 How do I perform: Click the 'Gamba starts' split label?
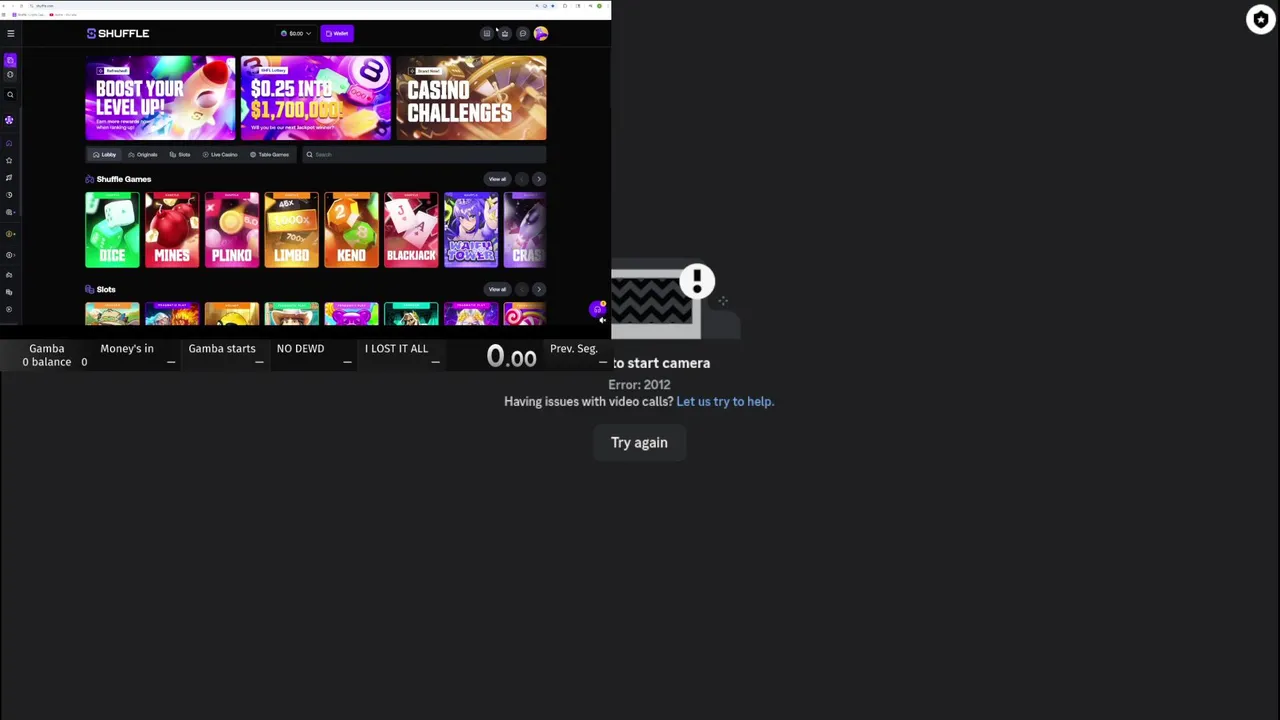(x=222, y=348)
